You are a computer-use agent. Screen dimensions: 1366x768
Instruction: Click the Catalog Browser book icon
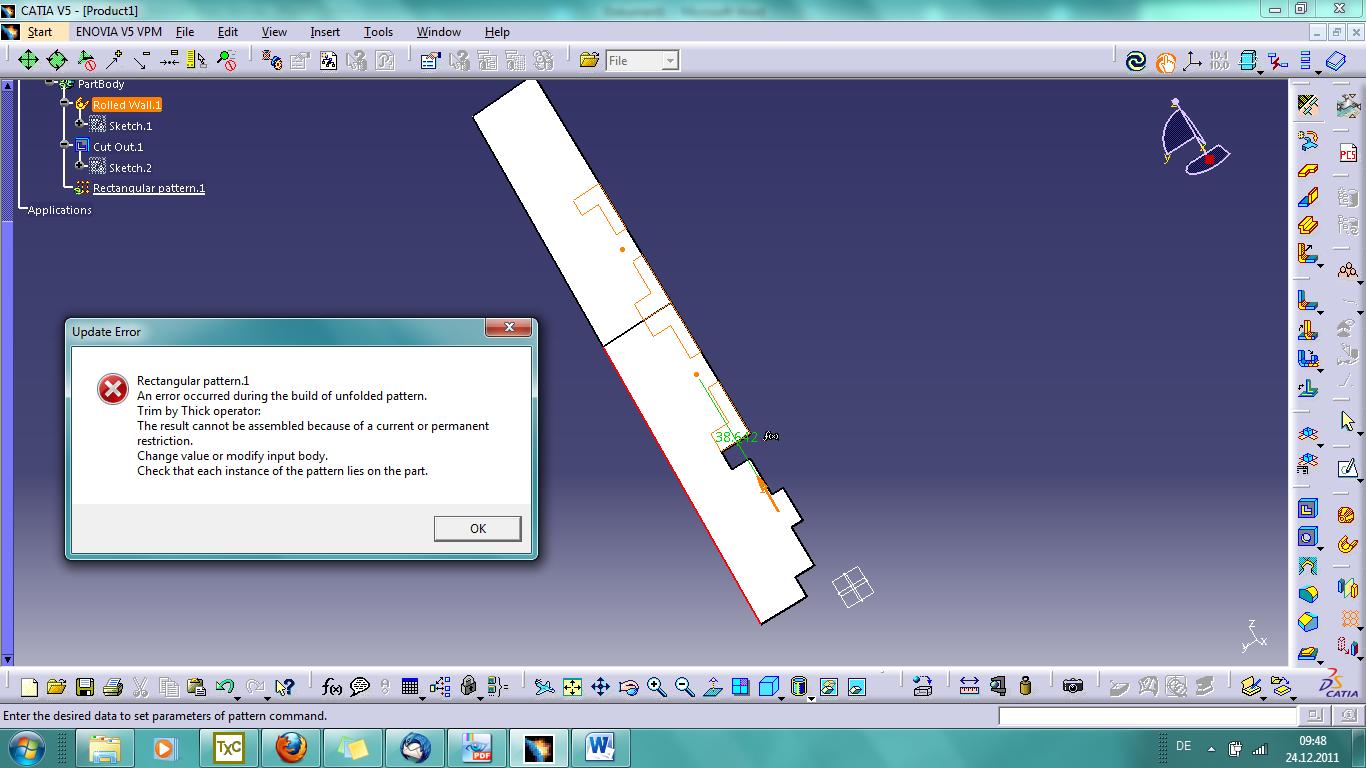pyautogui.click(x=1337, y=61)
